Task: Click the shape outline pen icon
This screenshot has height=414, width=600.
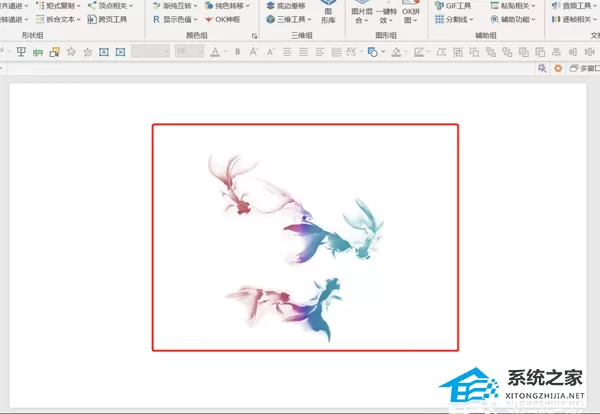Action: coord(419,52)
